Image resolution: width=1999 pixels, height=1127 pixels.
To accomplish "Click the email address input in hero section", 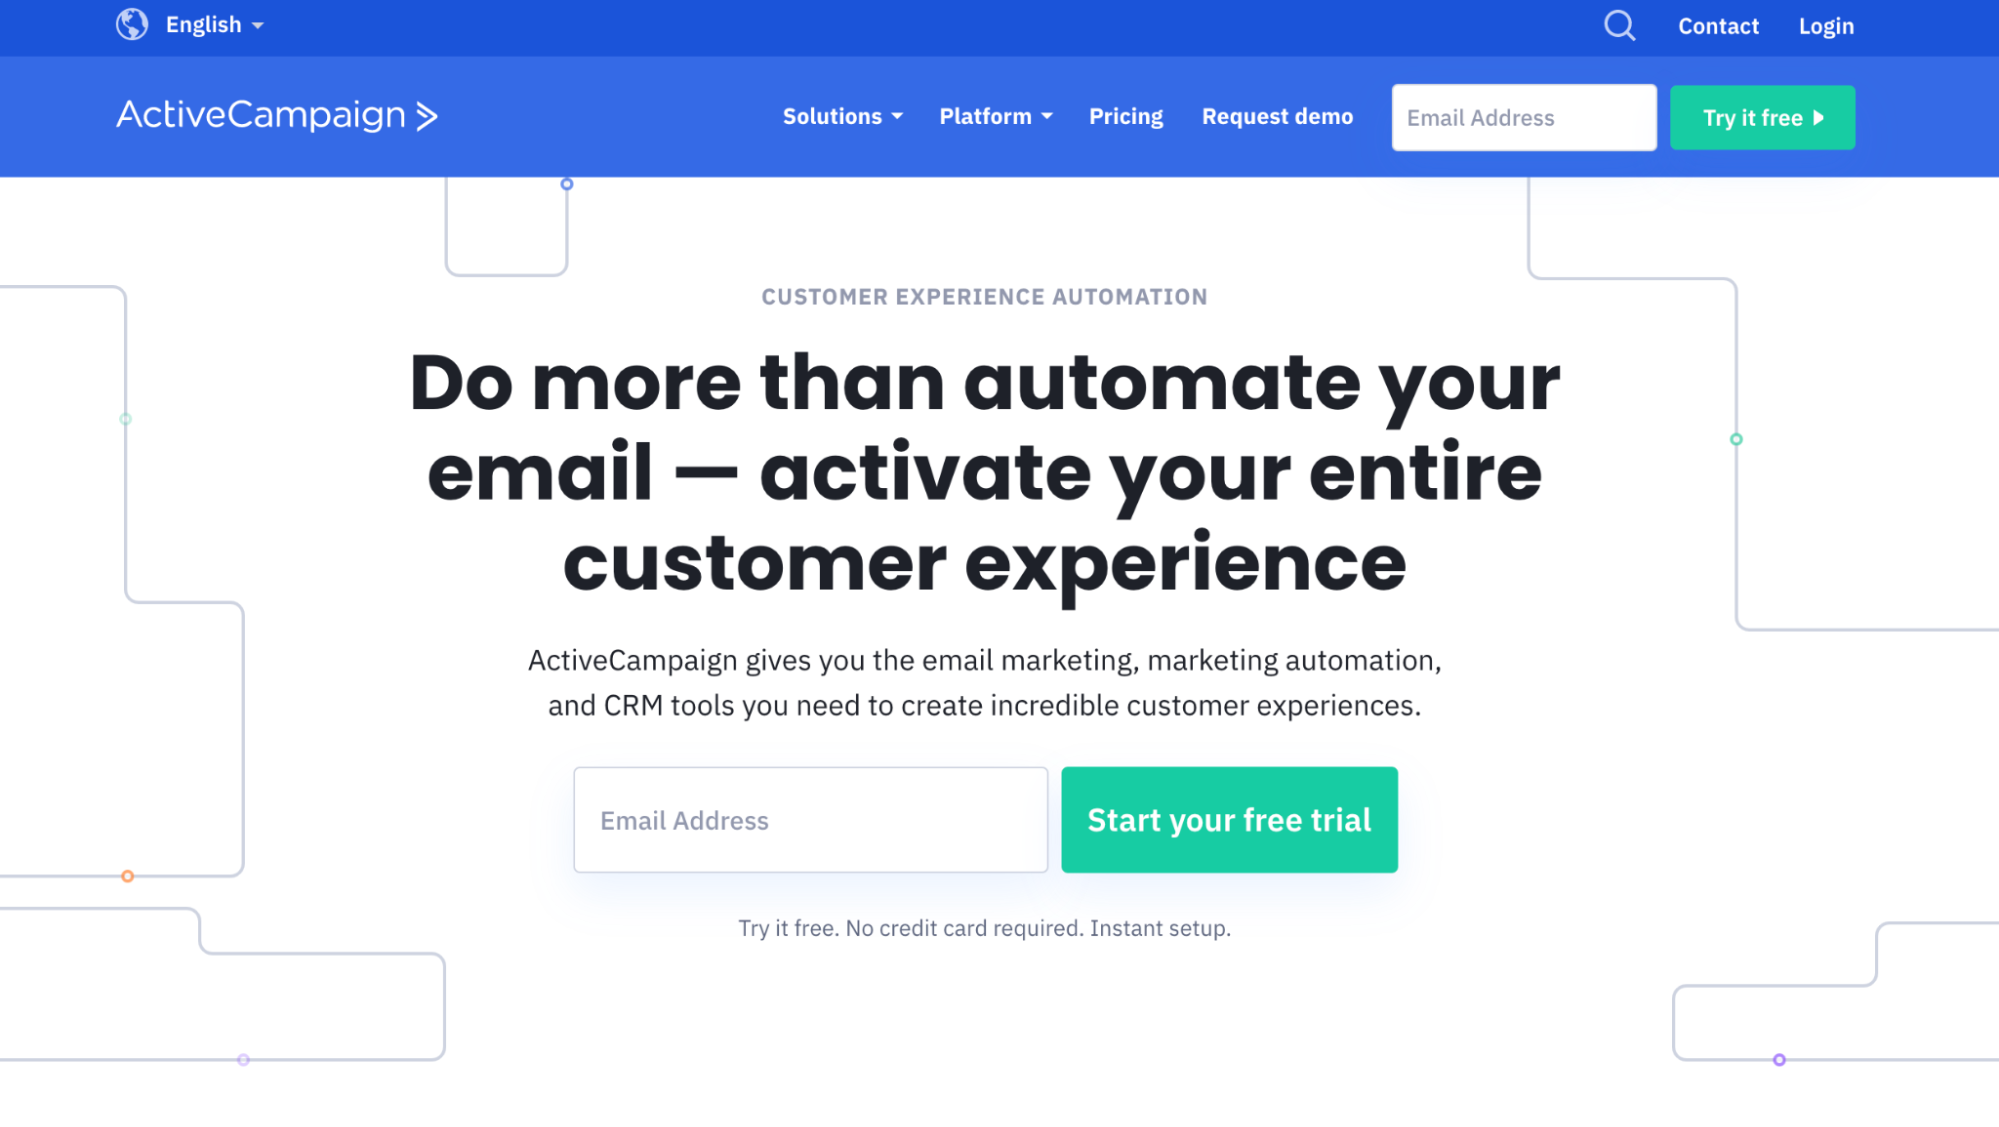I will [x=810, y=820].
